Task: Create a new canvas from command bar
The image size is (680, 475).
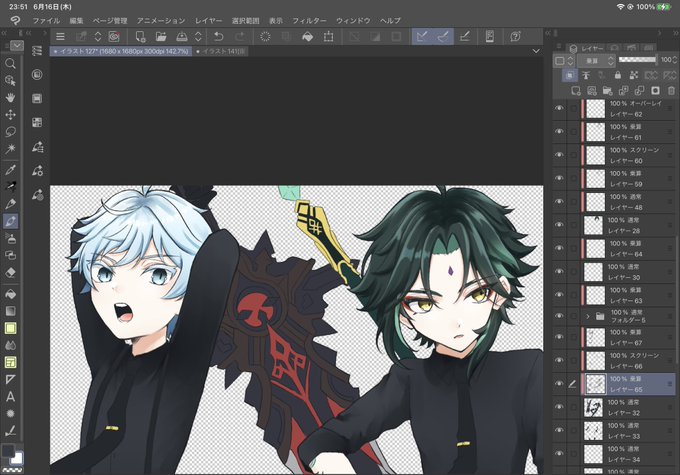Action: [140, 36]
